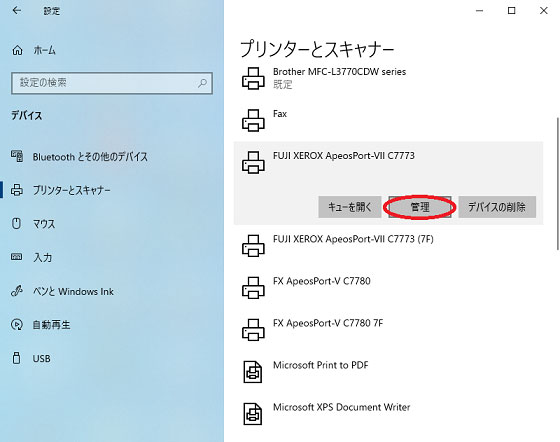
Task: Click the デバイスの削除 button
Action: click(x=497, y=207)
